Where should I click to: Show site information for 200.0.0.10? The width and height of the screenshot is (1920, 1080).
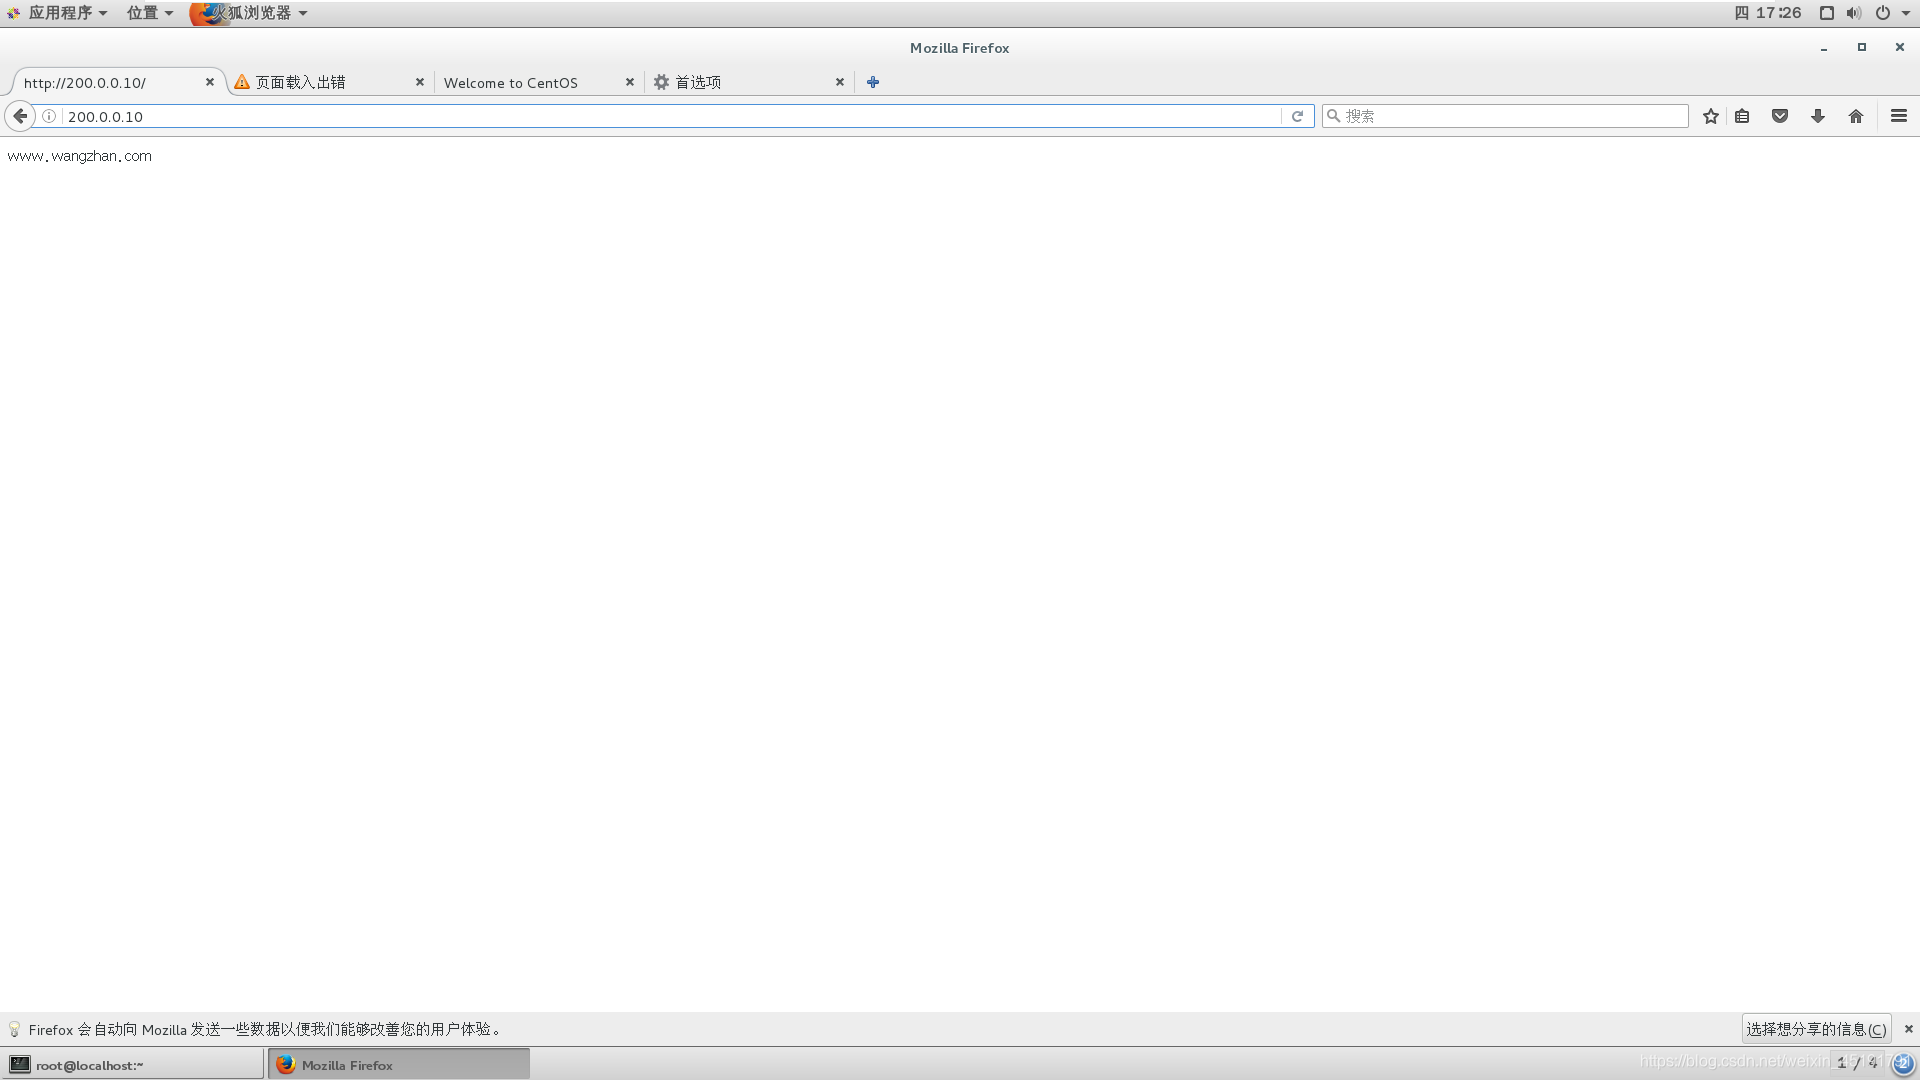click(x=49, y=116)
